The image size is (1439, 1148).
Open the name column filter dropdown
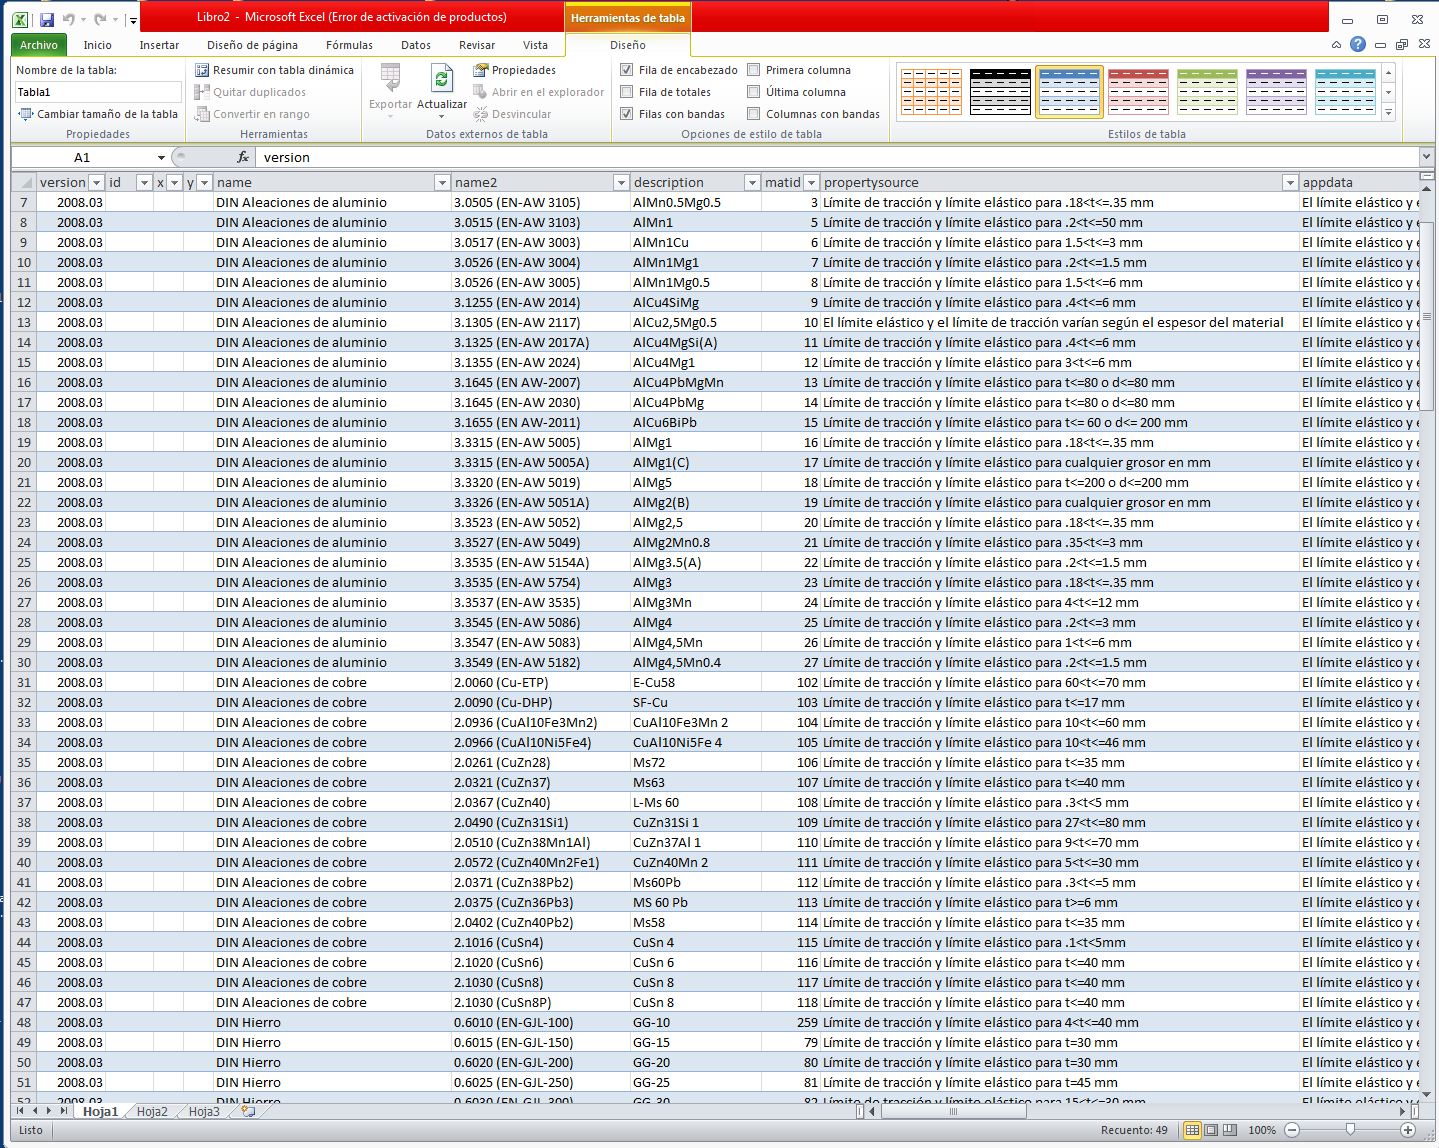pos(442,182)
